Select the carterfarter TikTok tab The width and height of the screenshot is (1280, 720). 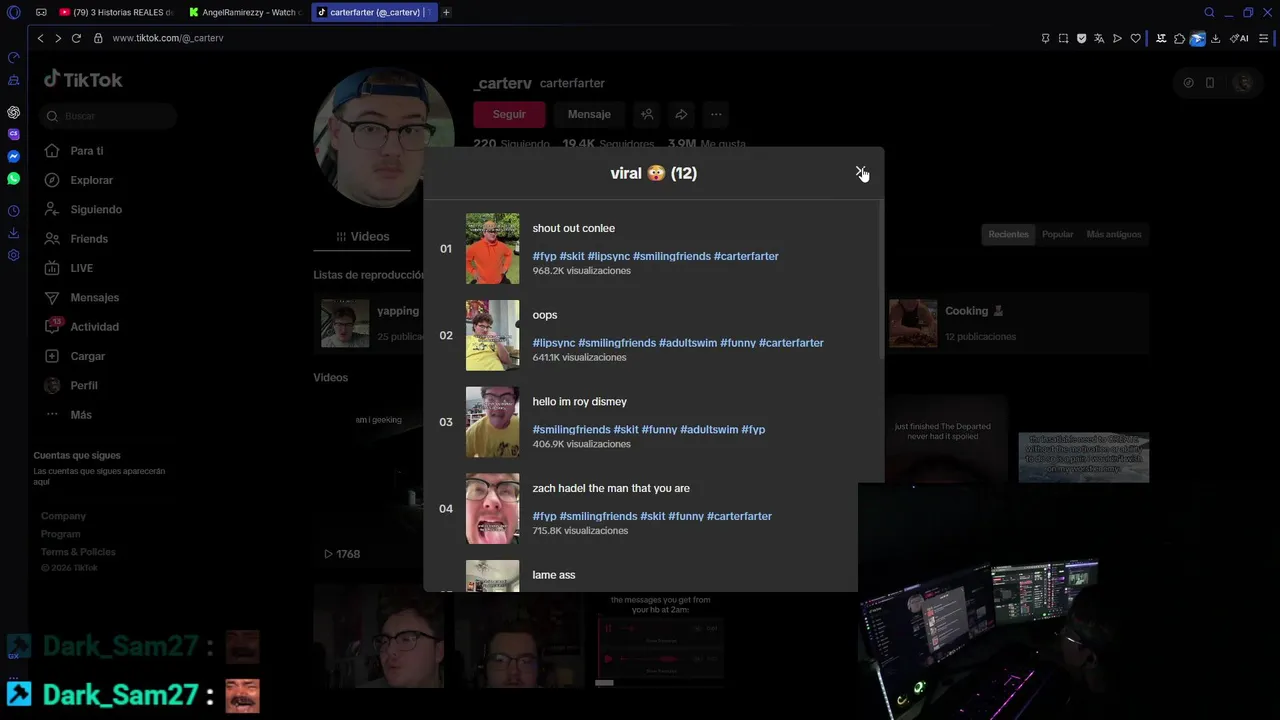[x=375, y=12]
